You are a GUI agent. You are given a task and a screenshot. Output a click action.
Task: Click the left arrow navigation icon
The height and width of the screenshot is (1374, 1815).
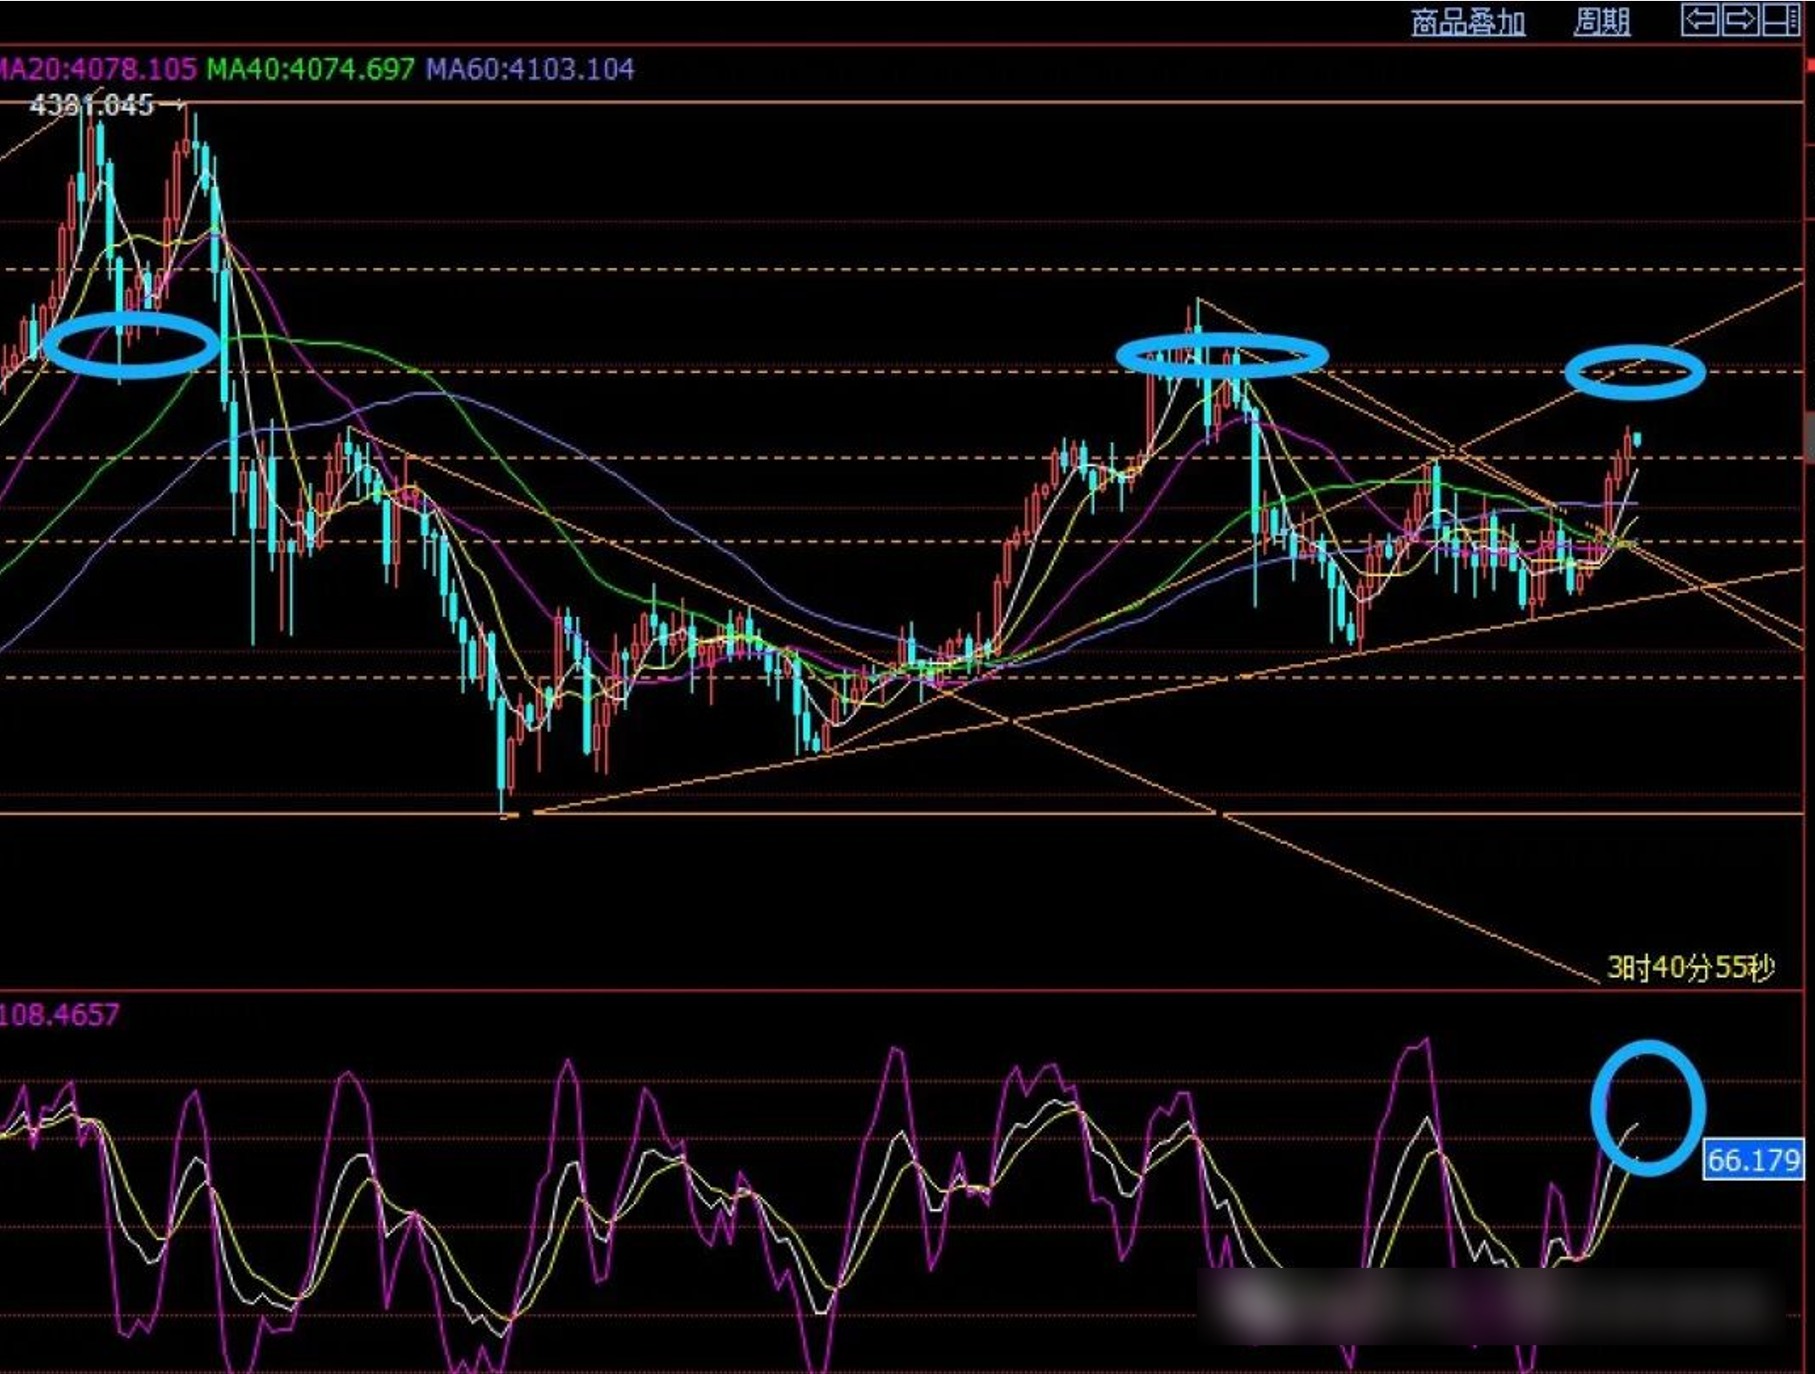click(1699, 20)
